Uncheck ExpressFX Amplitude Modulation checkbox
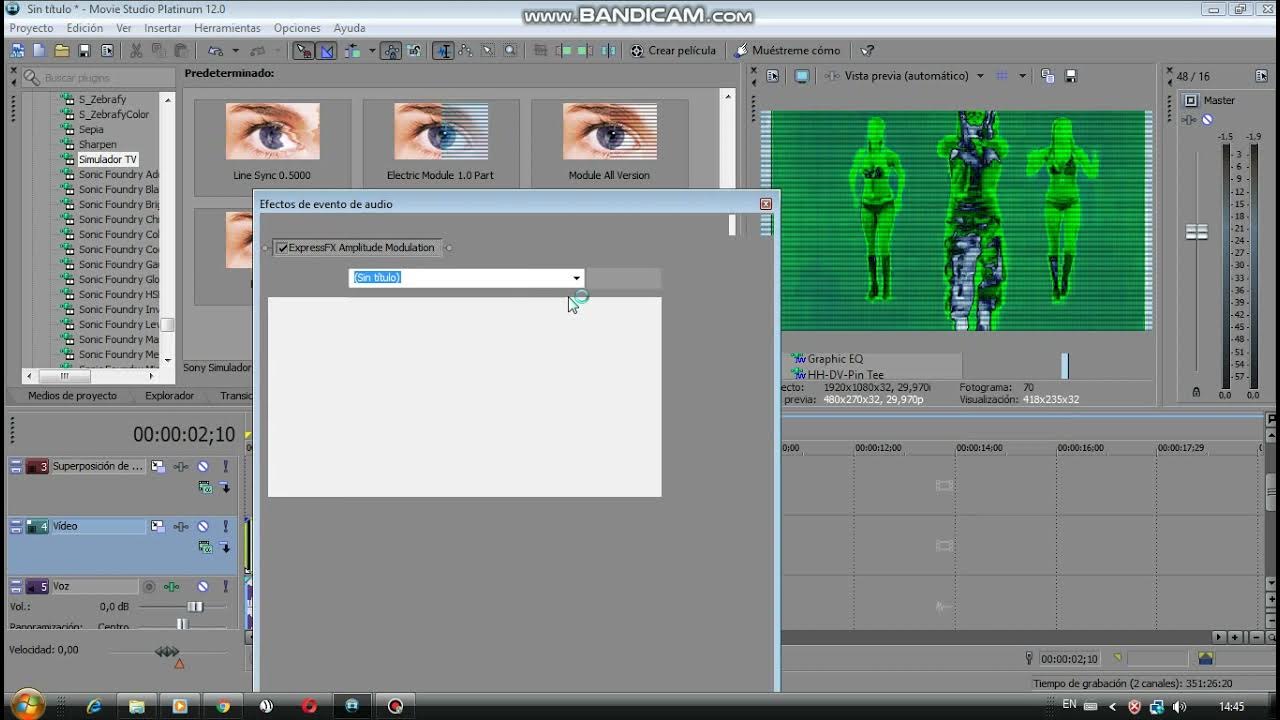The image size is (1280, 720). (283, 248)
